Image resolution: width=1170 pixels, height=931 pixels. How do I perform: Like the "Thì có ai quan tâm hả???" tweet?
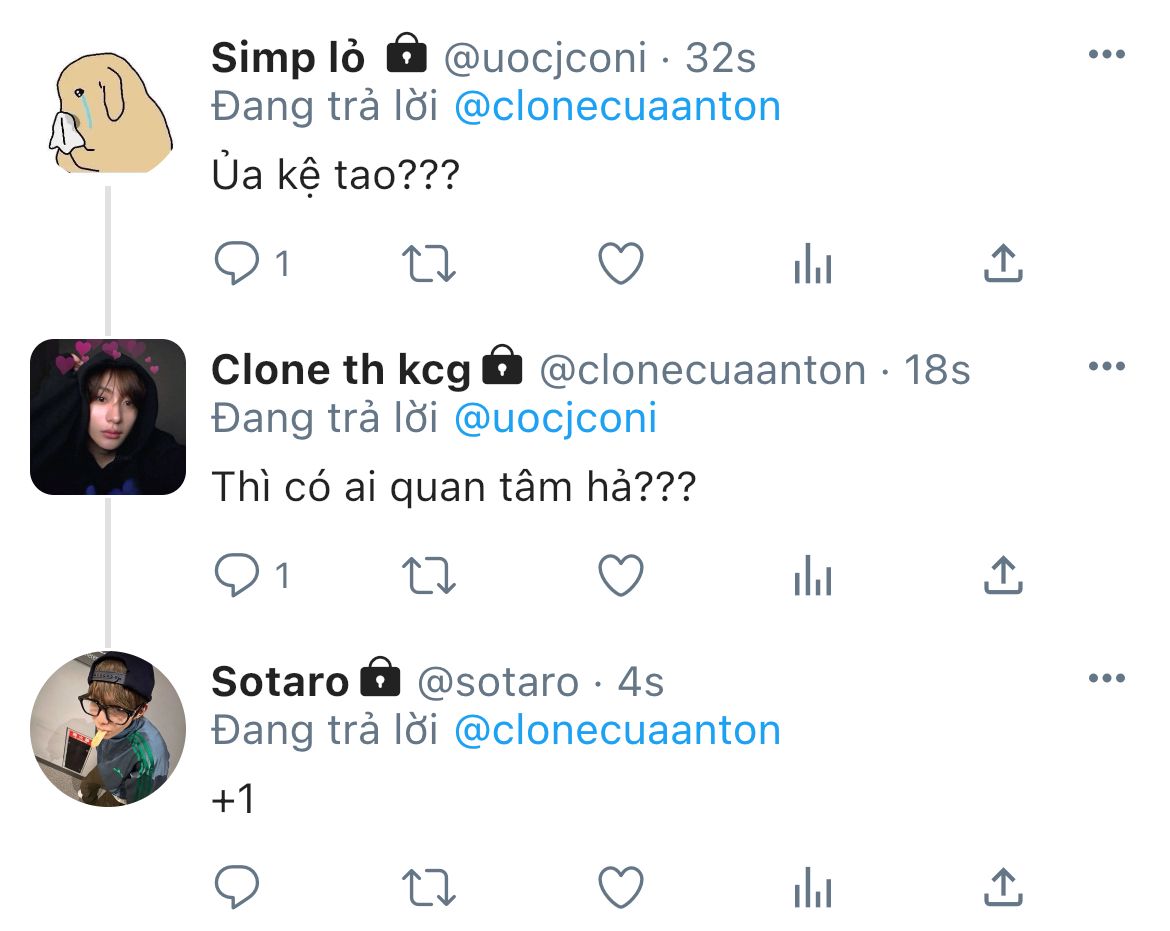coord(620,575)
